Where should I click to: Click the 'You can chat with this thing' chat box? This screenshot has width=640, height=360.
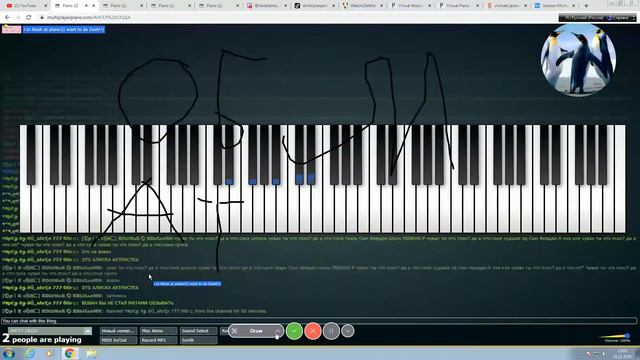pos(318,321)
